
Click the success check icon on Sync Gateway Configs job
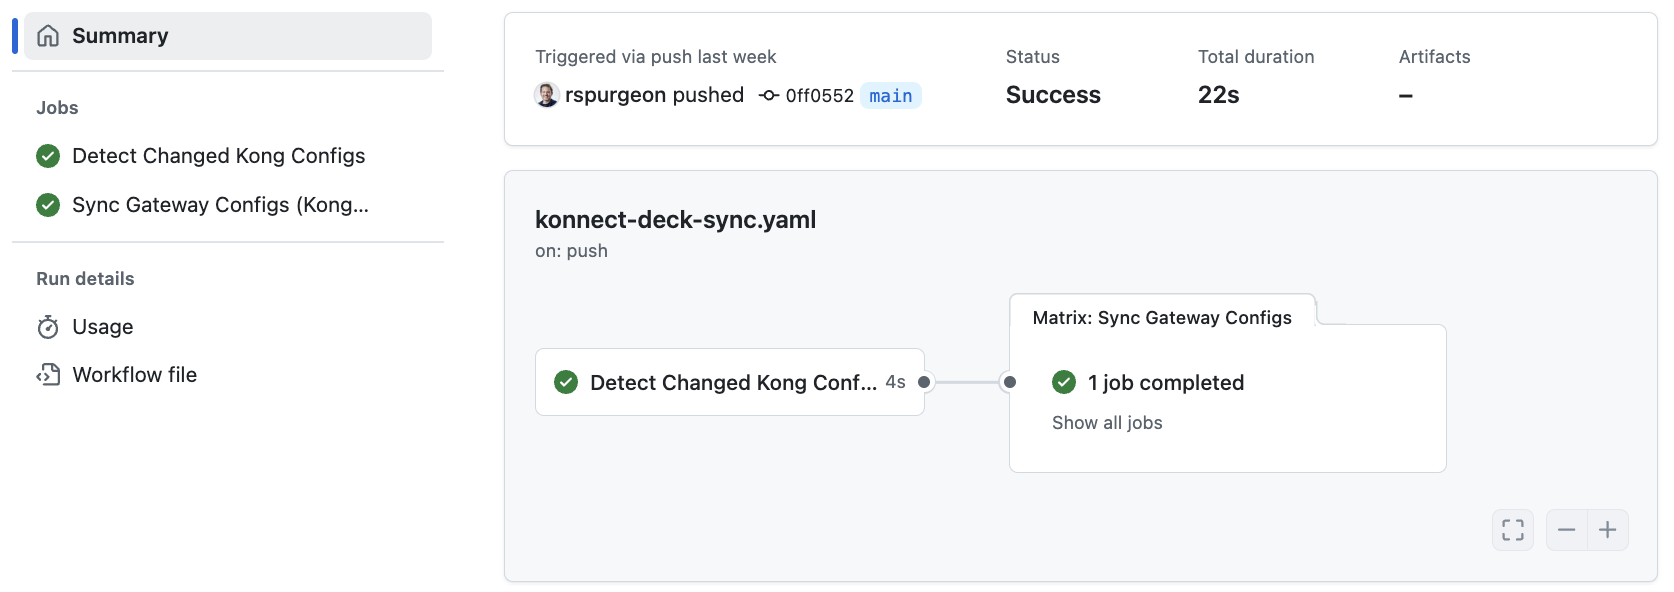(47, 205)
